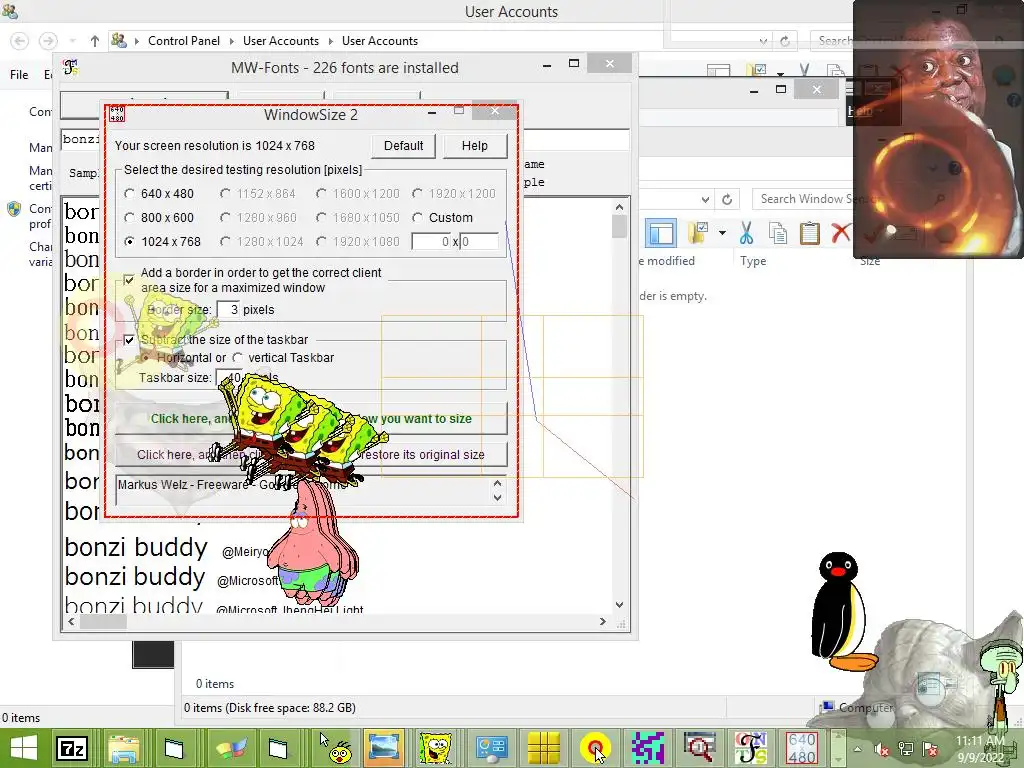Viewport: 1024px width, 768px height.
Task: Expand chevron before Control Panel breadcrumb
Action: 137,41
